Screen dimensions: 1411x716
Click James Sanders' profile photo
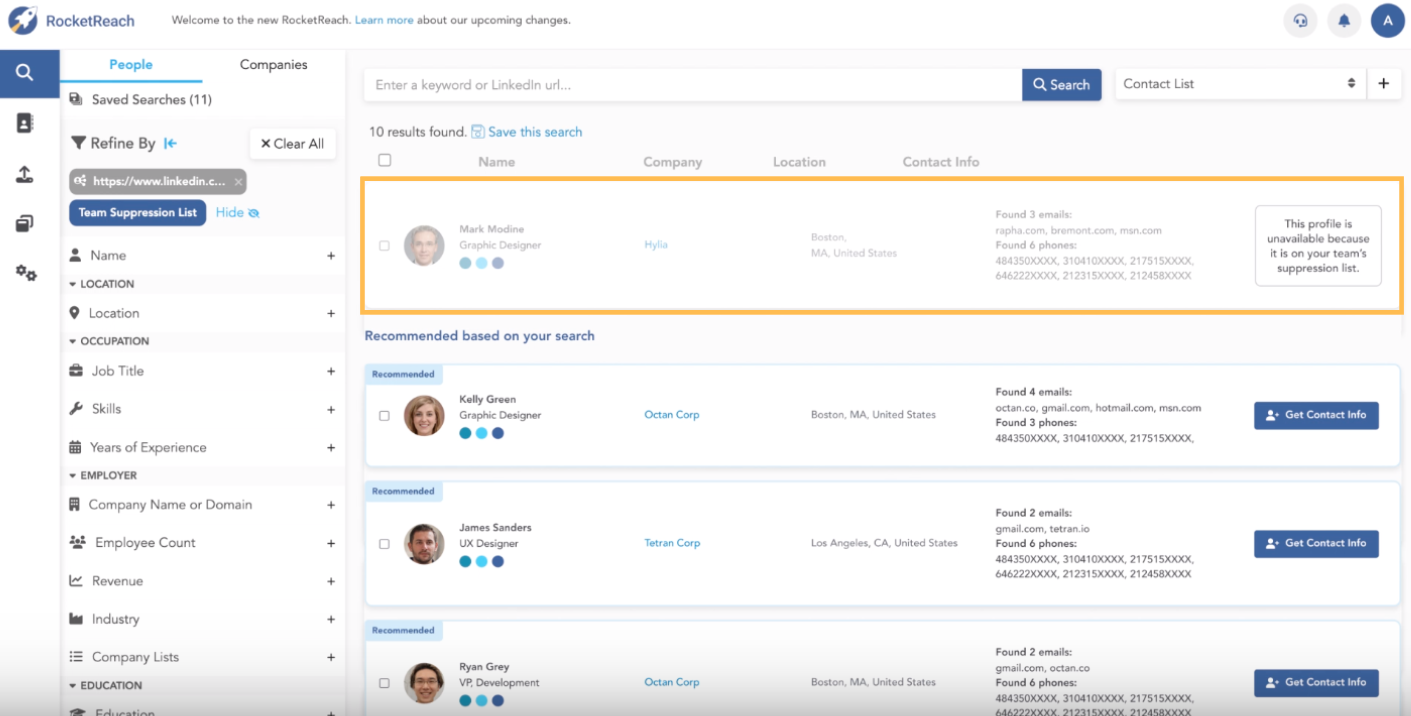pos(424,544)
